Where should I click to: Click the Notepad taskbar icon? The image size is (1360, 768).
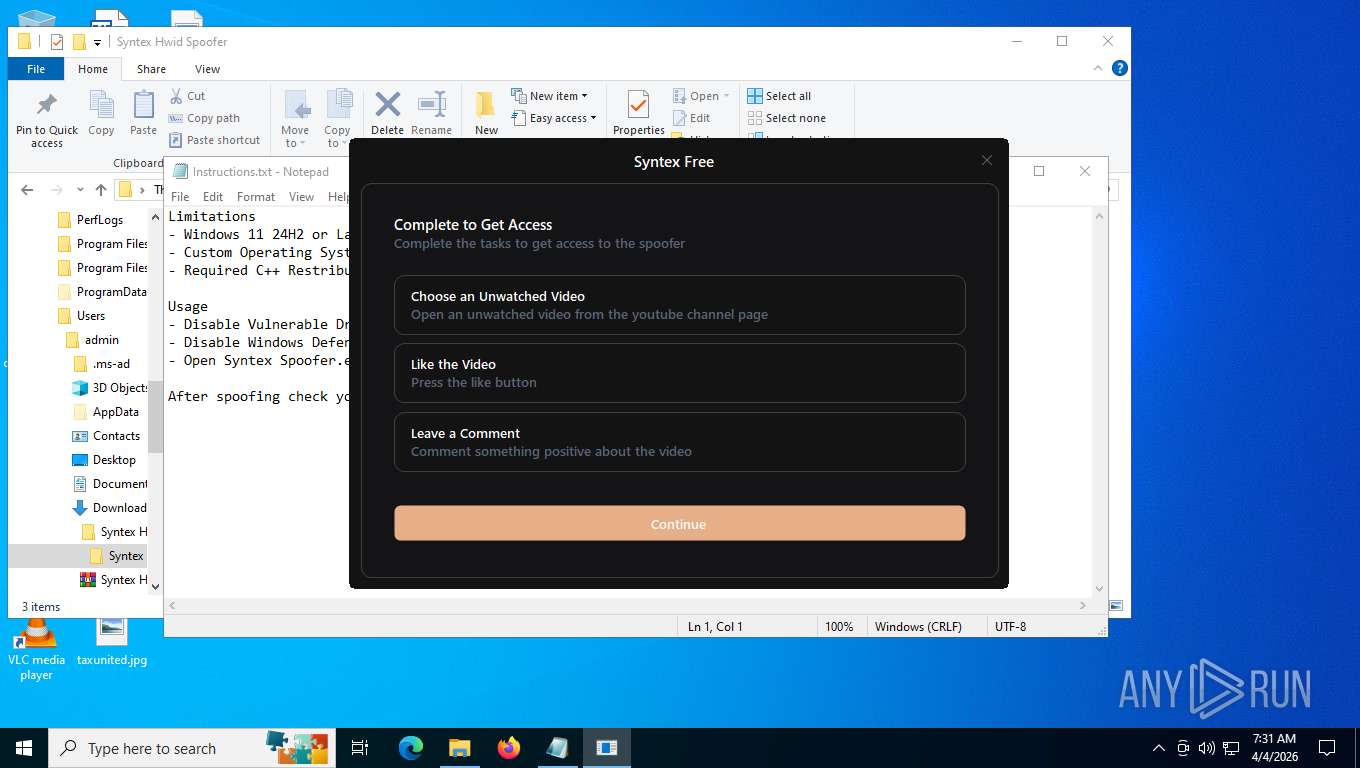558,748
